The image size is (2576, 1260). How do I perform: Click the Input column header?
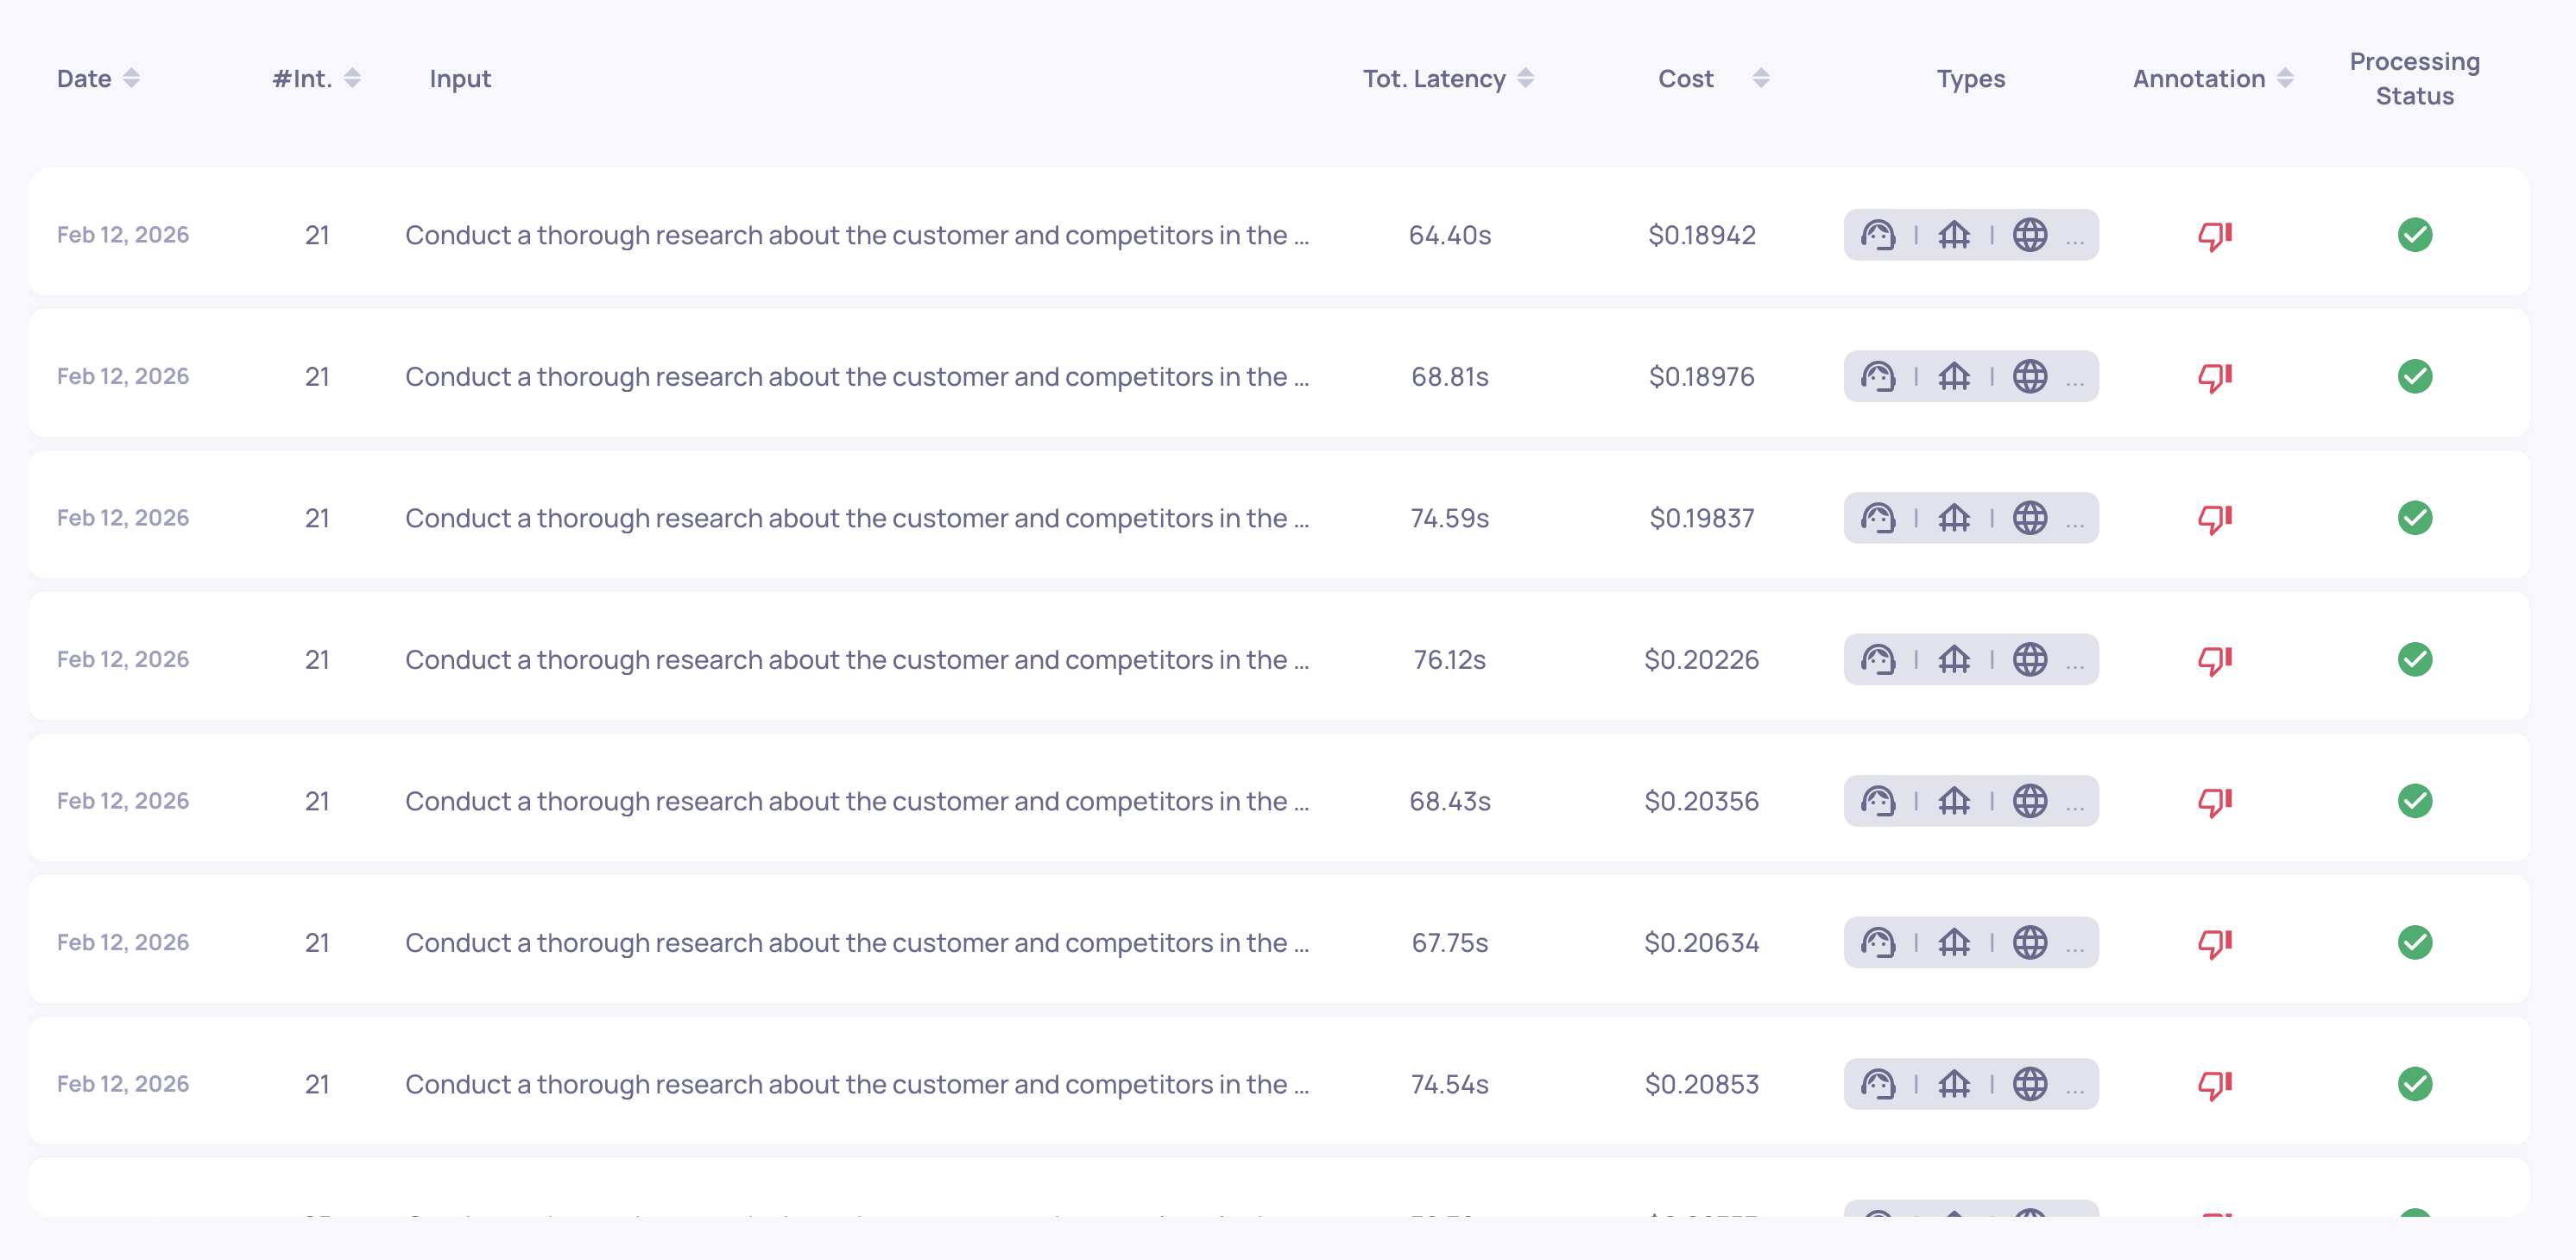click(460, 78)
